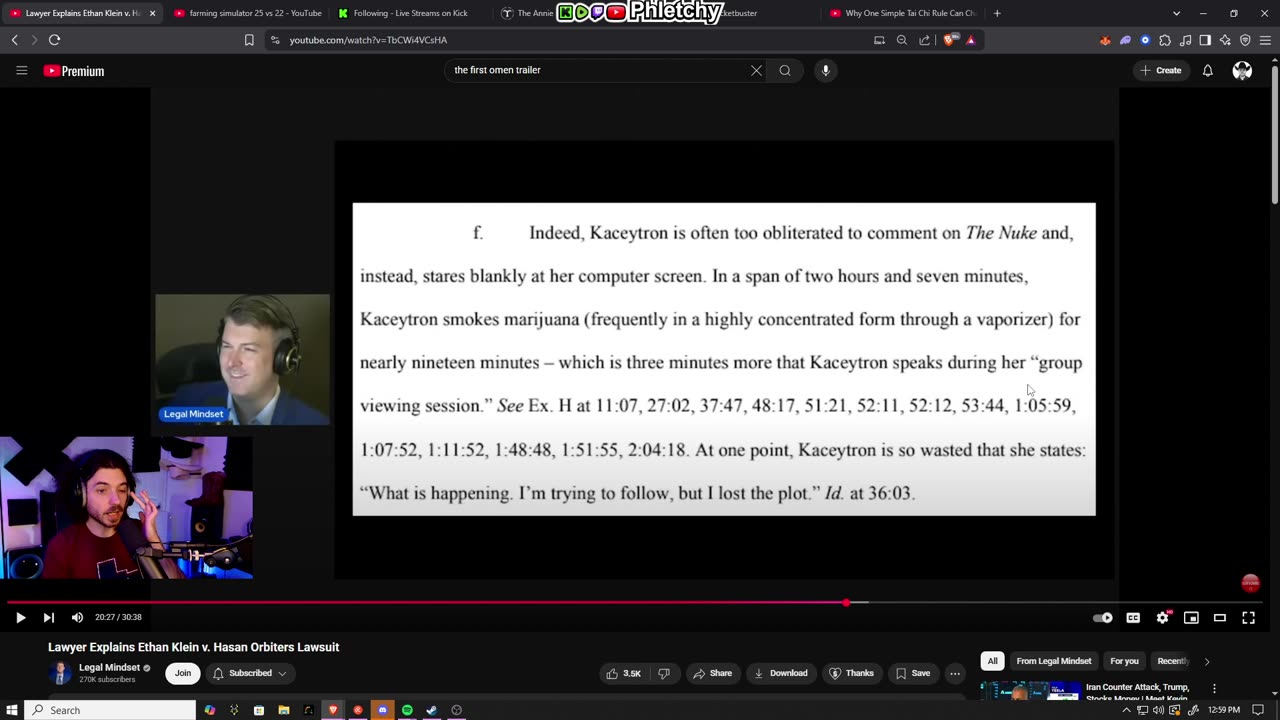Open Subscribed notification dropdown
This screenshot has width=1280, height=720.
(x=250, y=673)
